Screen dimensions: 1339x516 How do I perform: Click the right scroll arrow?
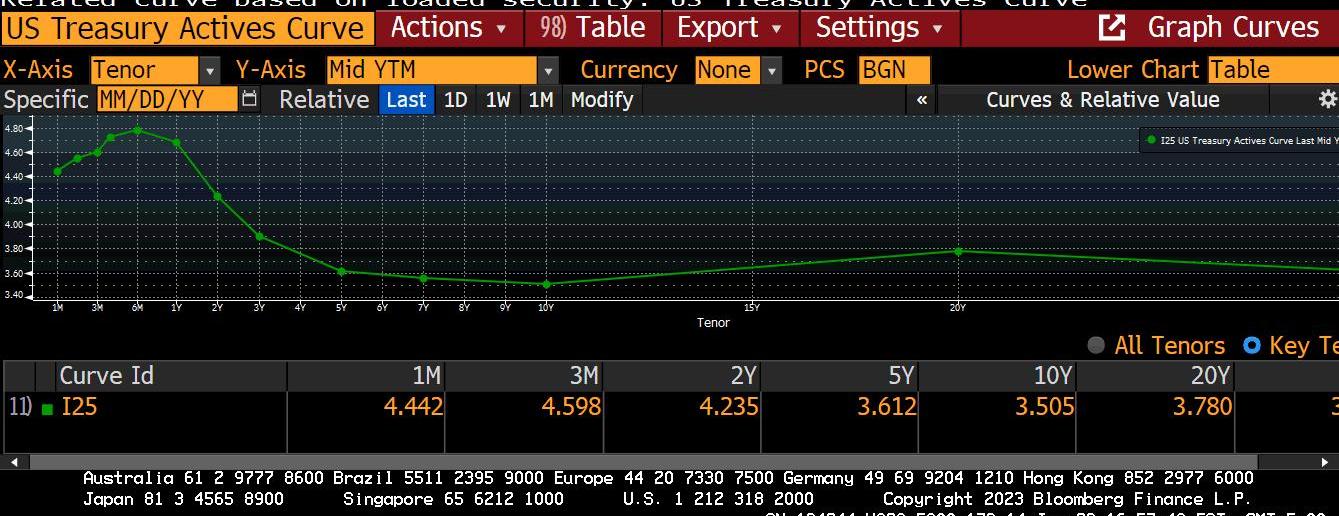click(x=1326, y=462)
